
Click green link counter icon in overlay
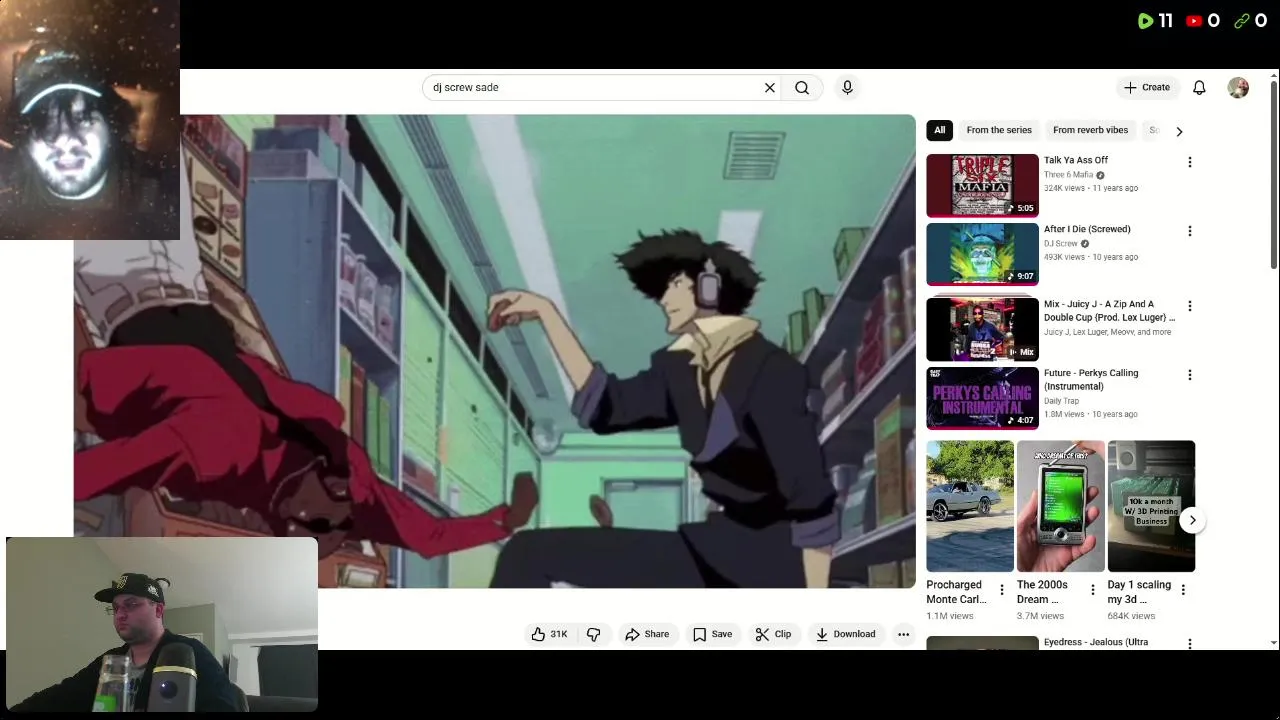pos(1242,21)
